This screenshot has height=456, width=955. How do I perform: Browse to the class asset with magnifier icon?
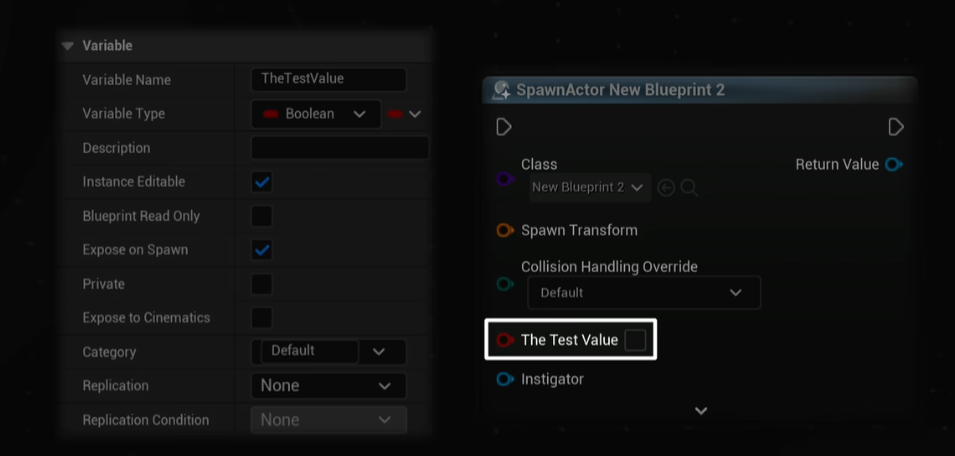(689, 187)
